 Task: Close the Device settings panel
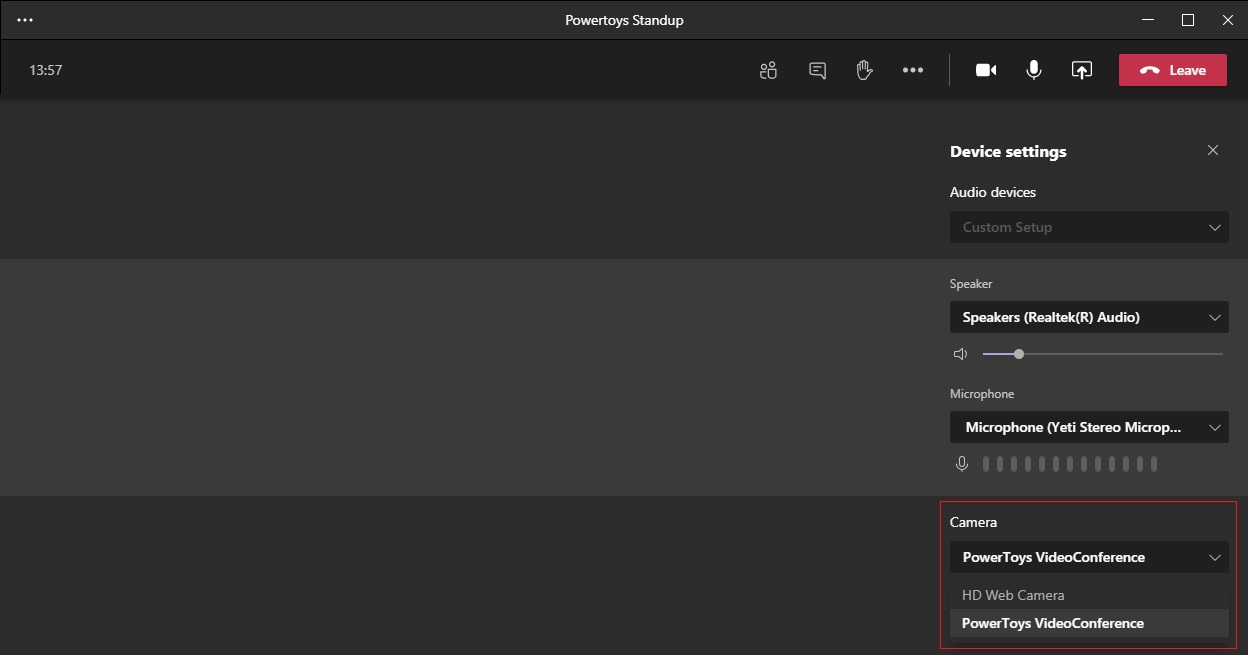(1213, 150)
